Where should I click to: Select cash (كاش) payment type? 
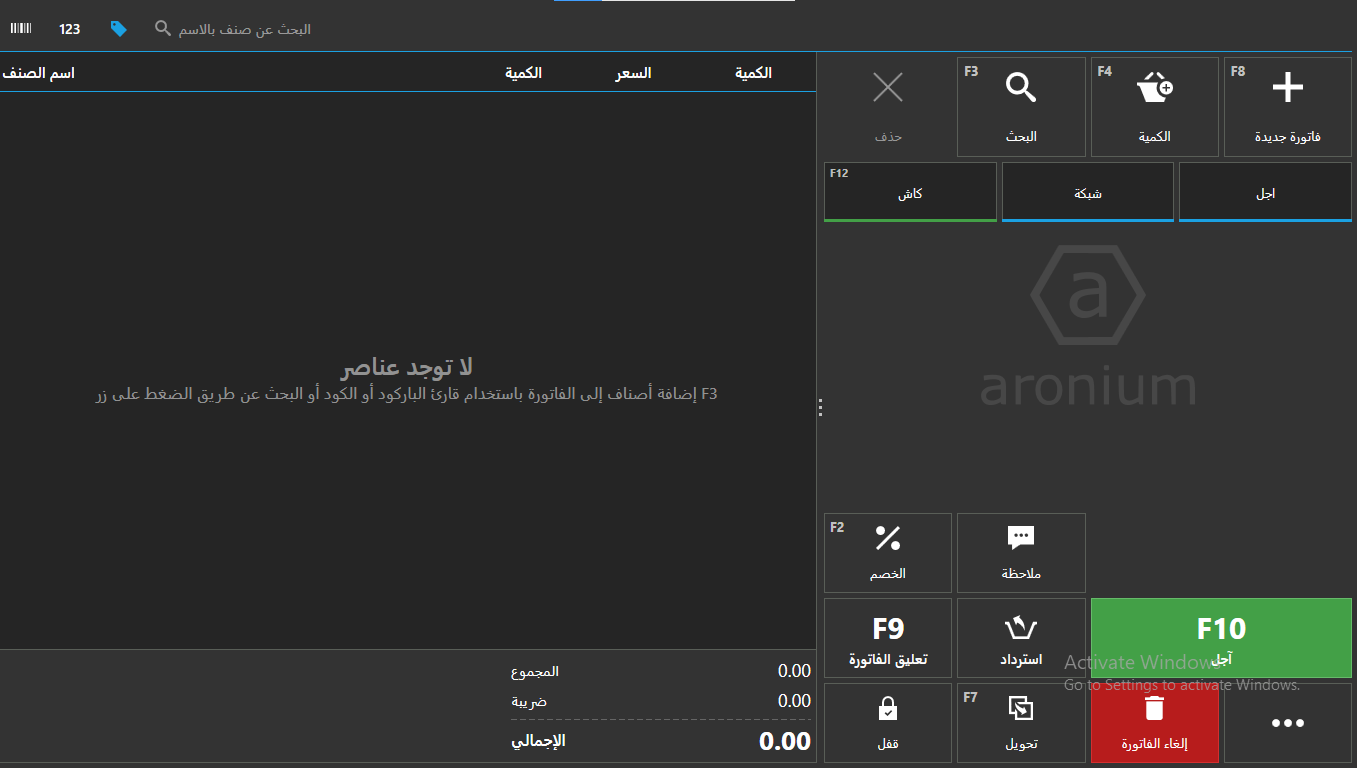[x=910, y=192]
